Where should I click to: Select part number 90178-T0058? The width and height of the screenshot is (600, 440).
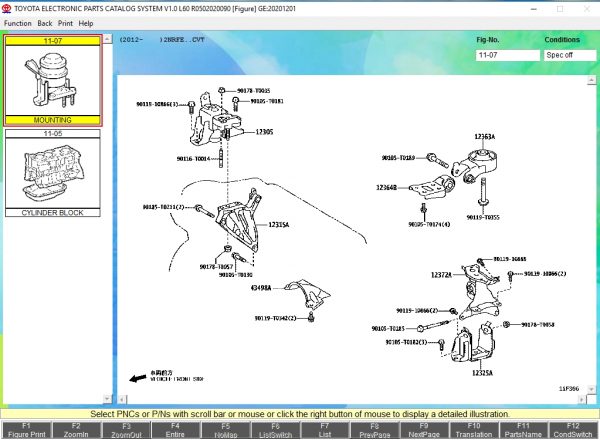[538, 324]
